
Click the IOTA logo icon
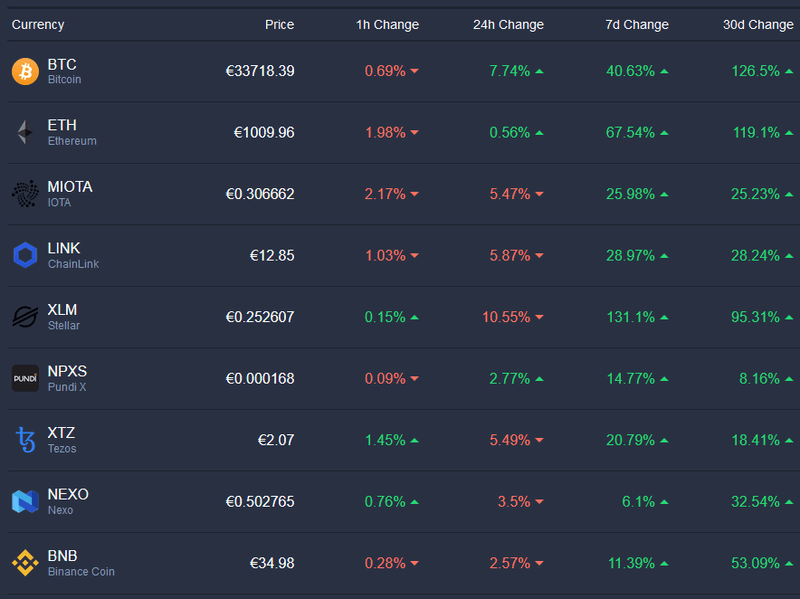coord(25,194)
